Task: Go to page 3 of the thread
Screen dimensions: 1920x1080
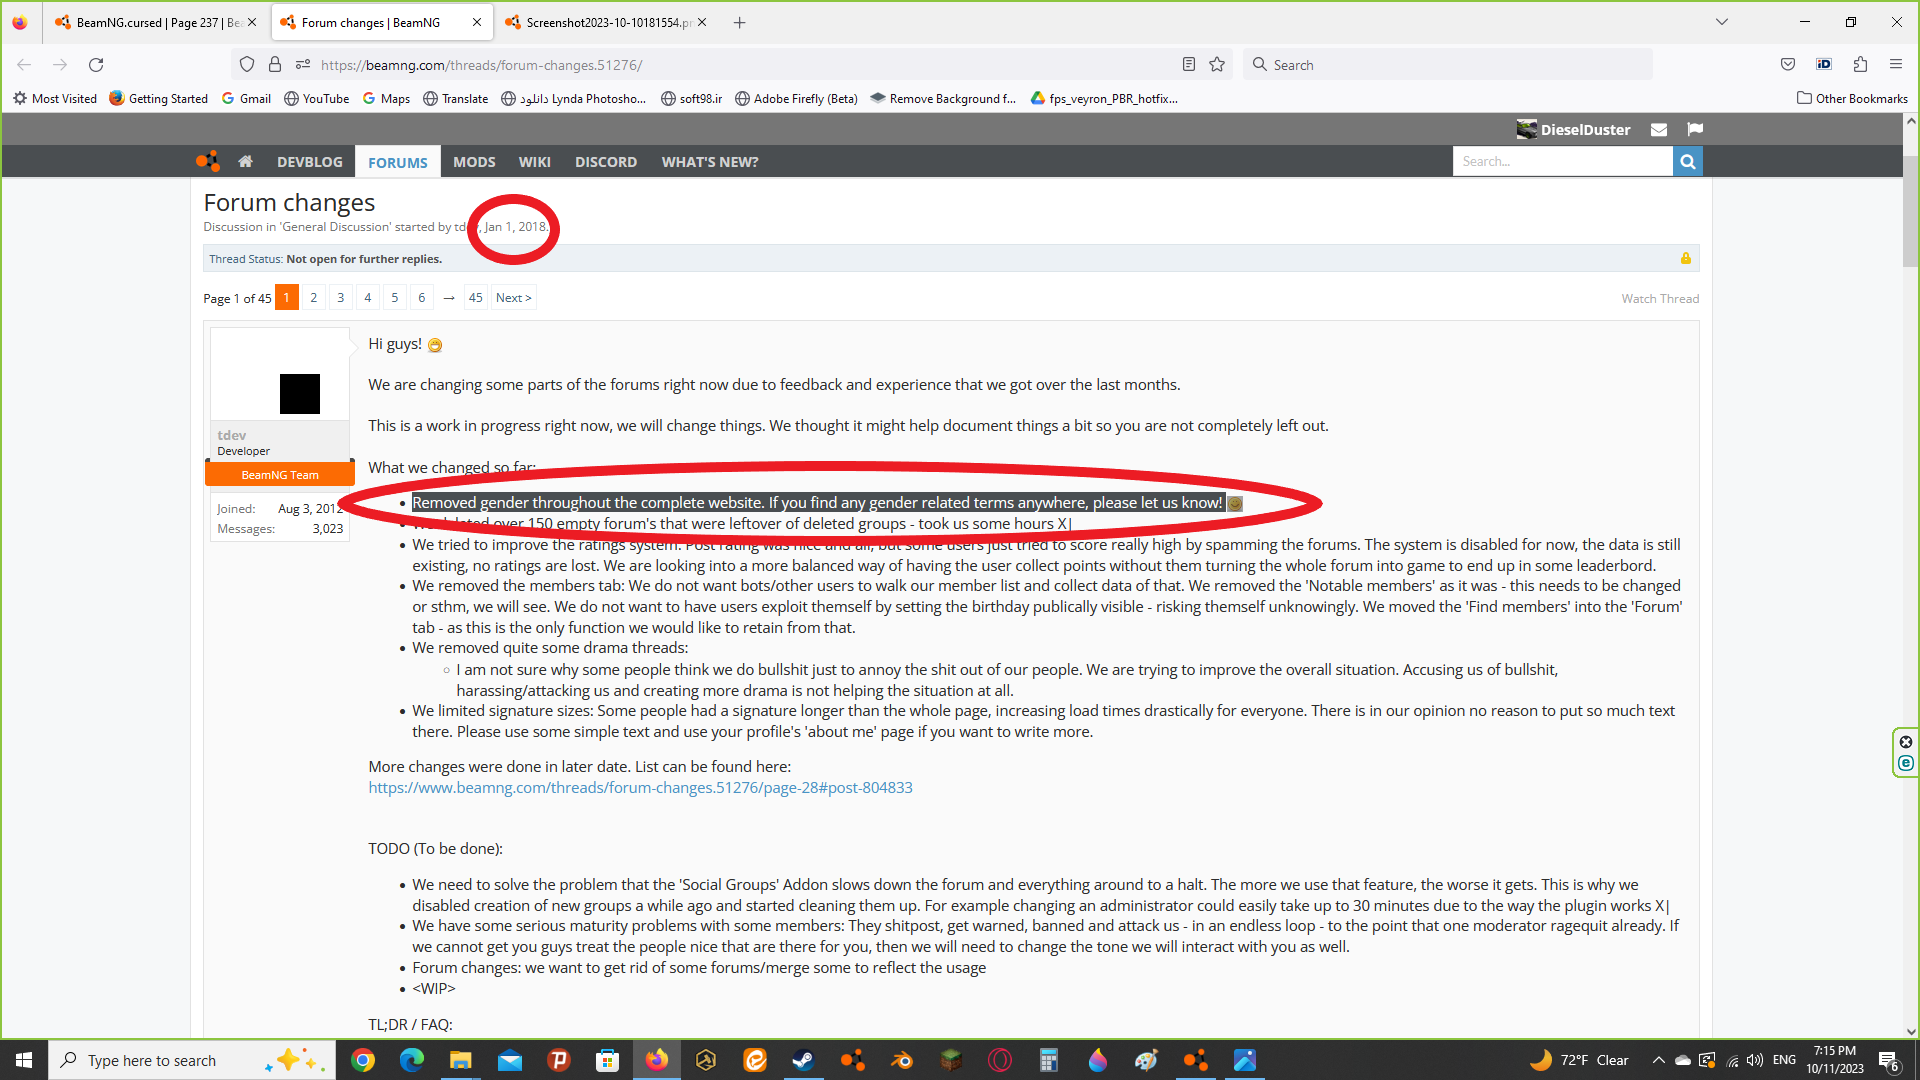Action: coord(341,297)
